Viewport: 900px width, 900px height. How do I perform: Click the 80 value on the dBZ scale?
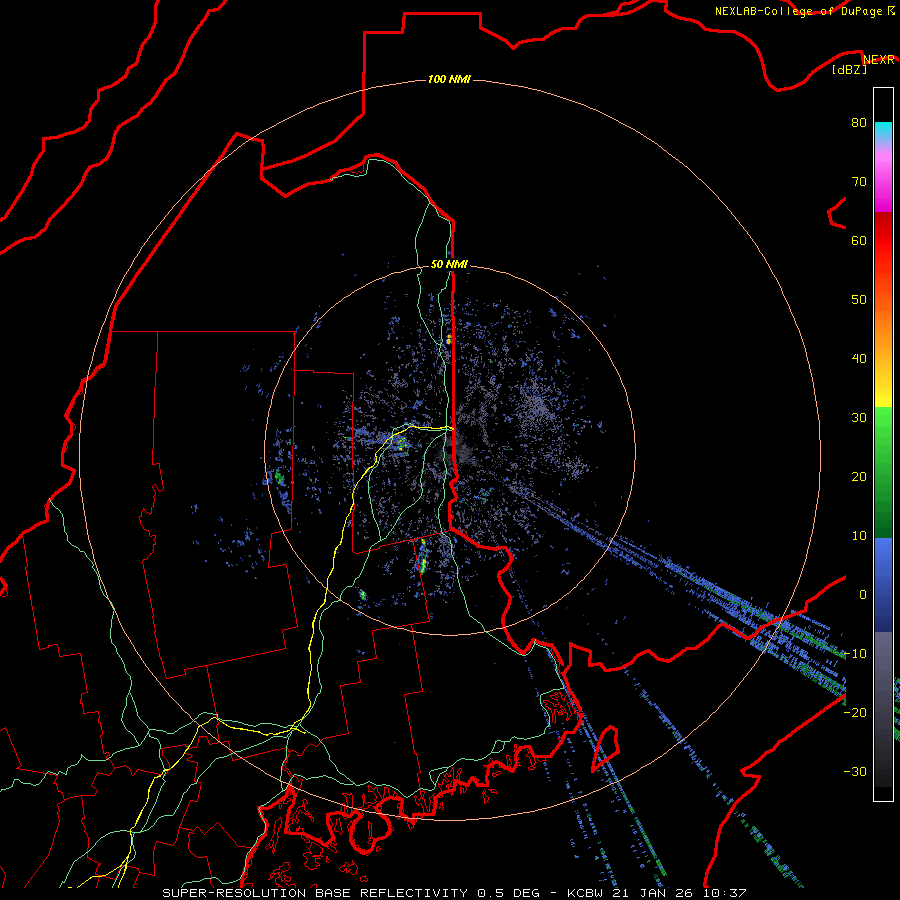pos(859,123)
